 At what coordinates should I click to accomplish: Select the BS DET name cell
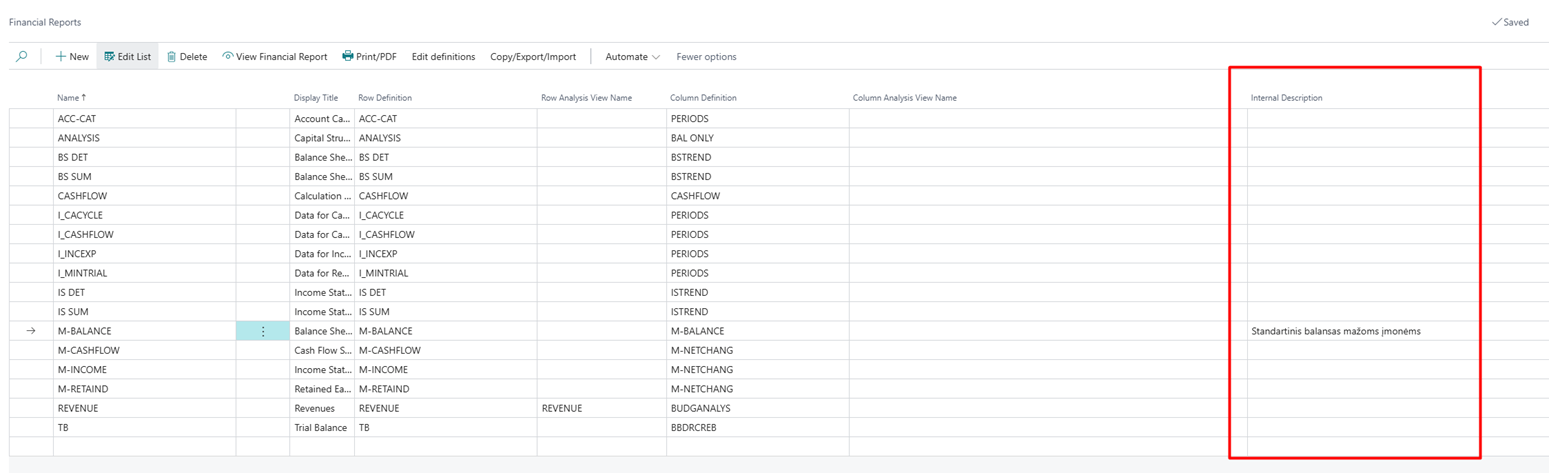tap(145, 157)
